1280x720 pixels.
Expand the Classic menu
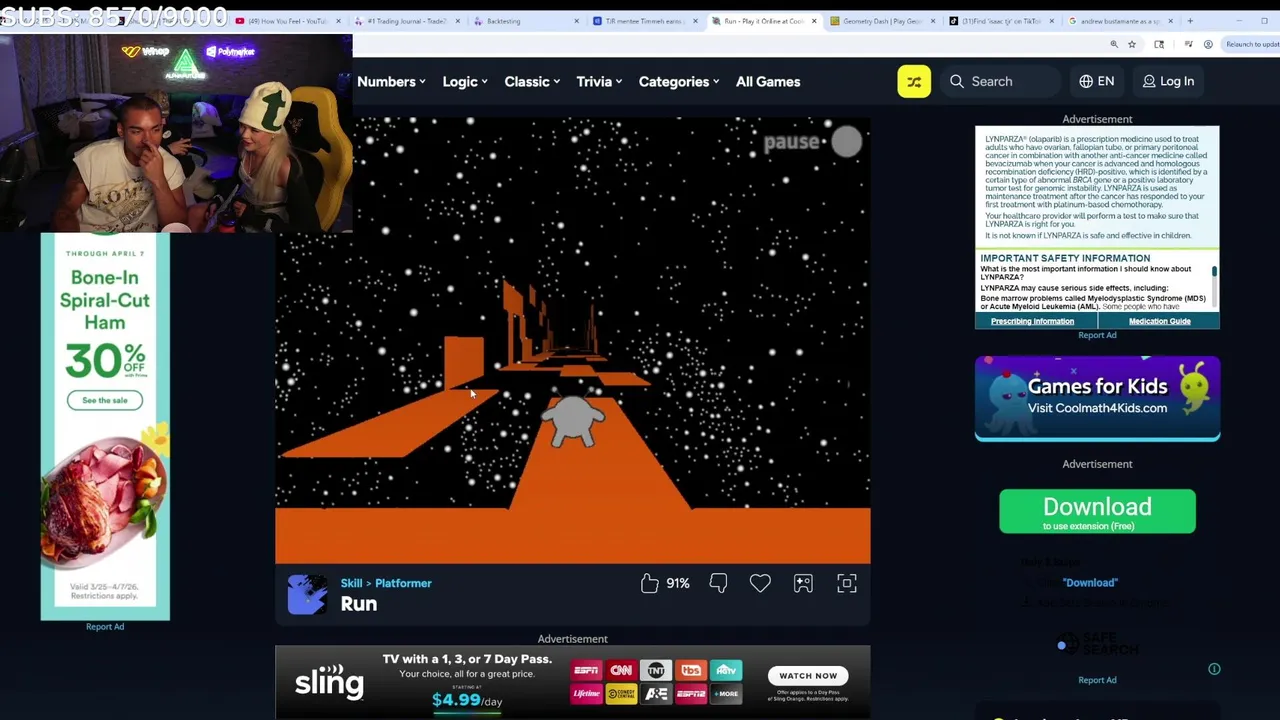[532, 82]
